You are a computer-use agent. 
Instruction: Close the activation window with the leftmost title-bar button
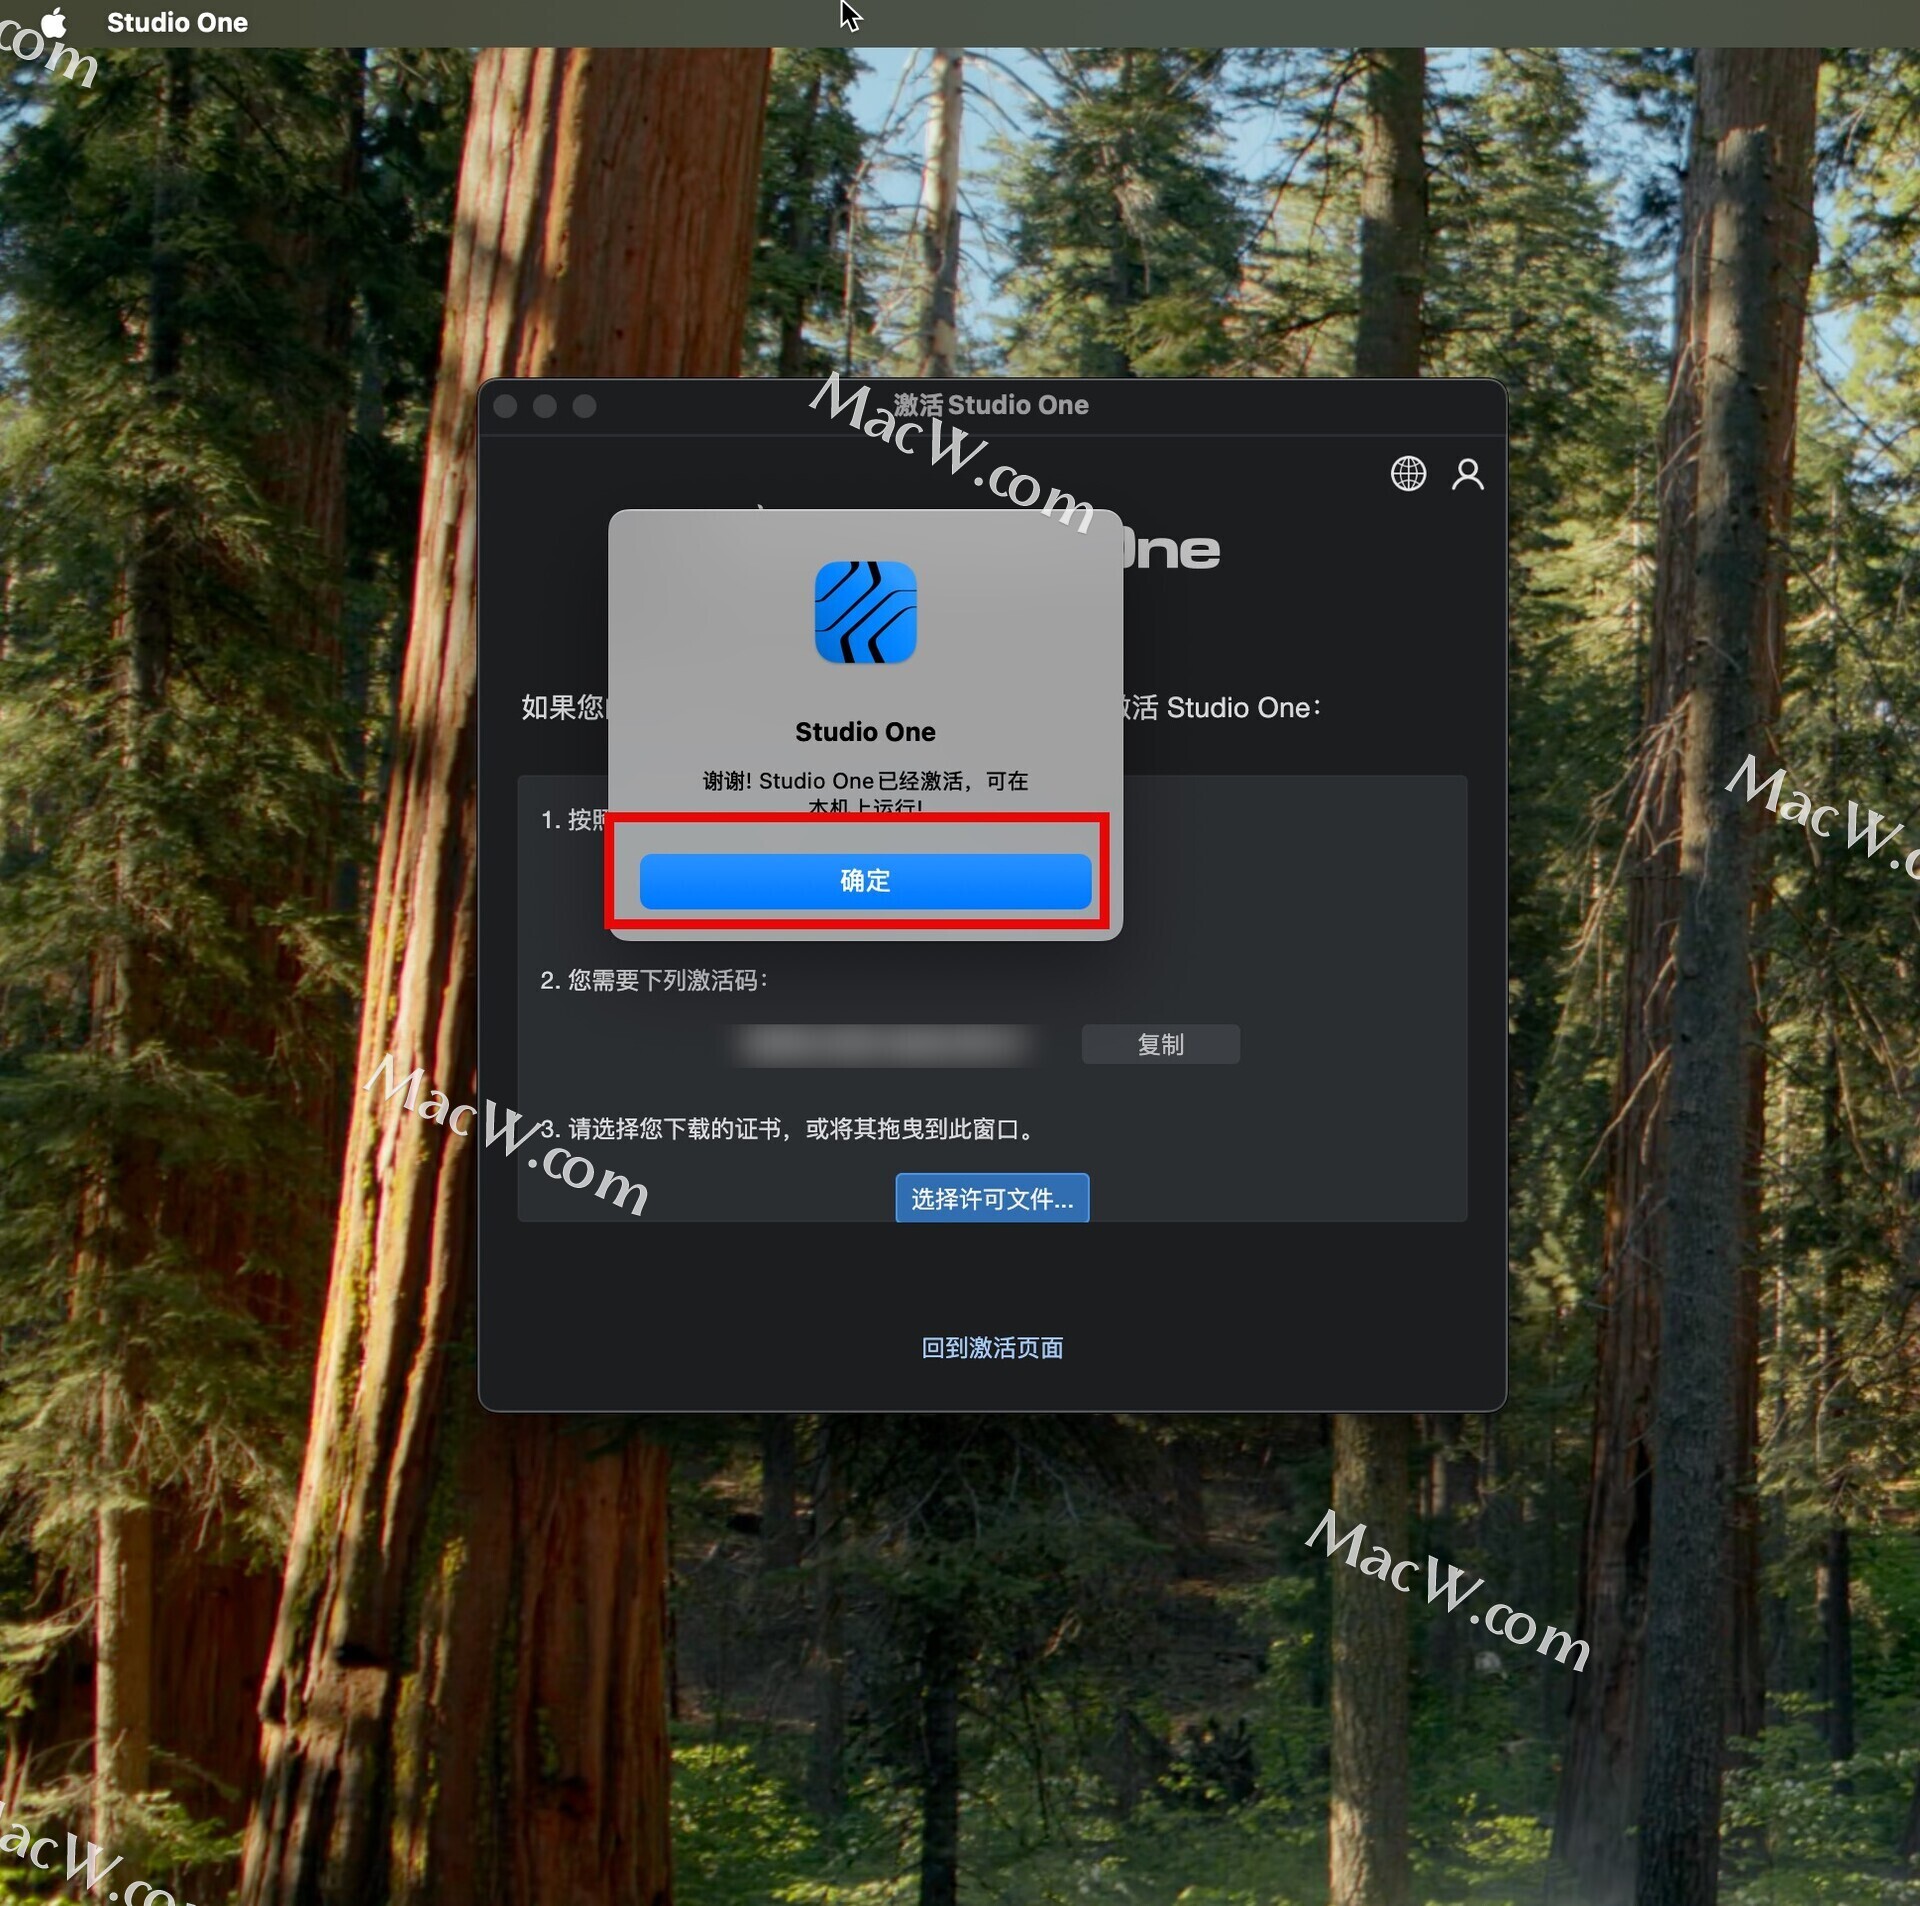pyautogui.click(x=506, y=406)
